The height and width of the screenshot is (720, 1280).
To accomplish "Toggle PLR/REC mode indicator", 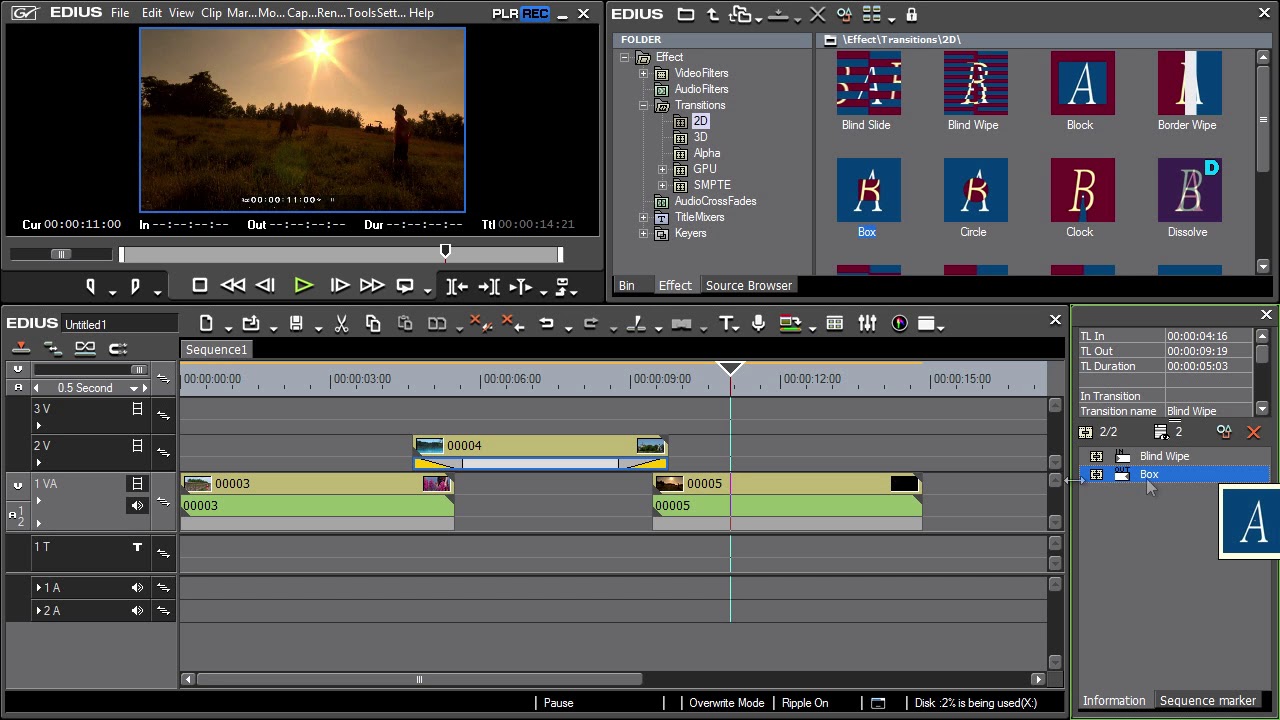I will pos(520,14).
